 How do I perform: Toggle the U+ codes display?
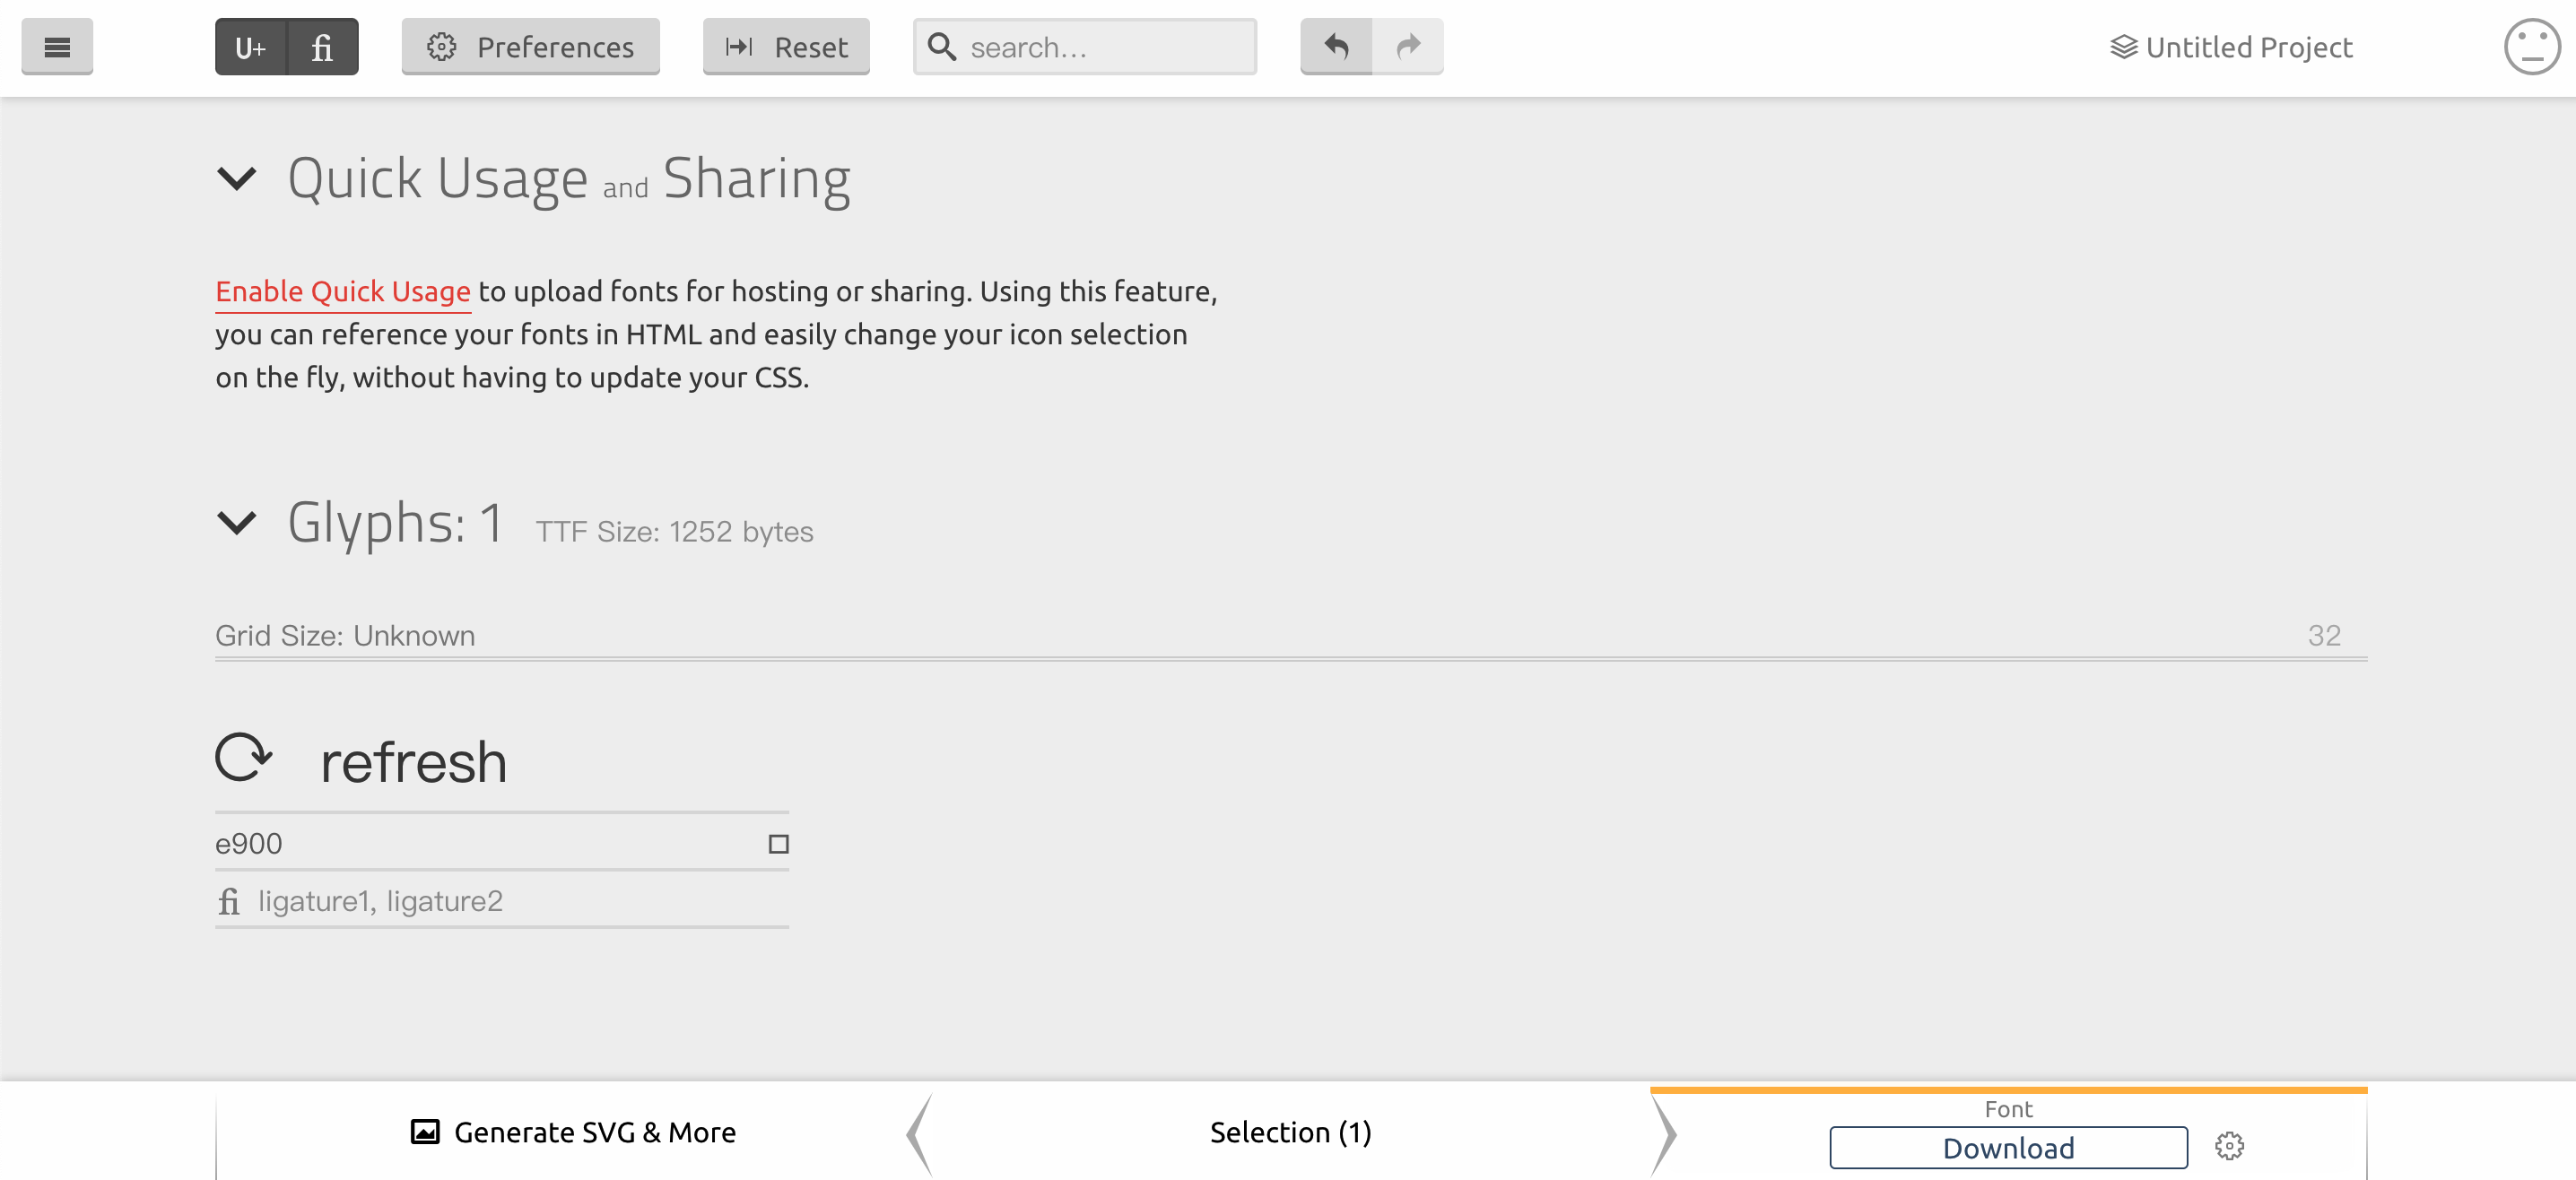250,47
